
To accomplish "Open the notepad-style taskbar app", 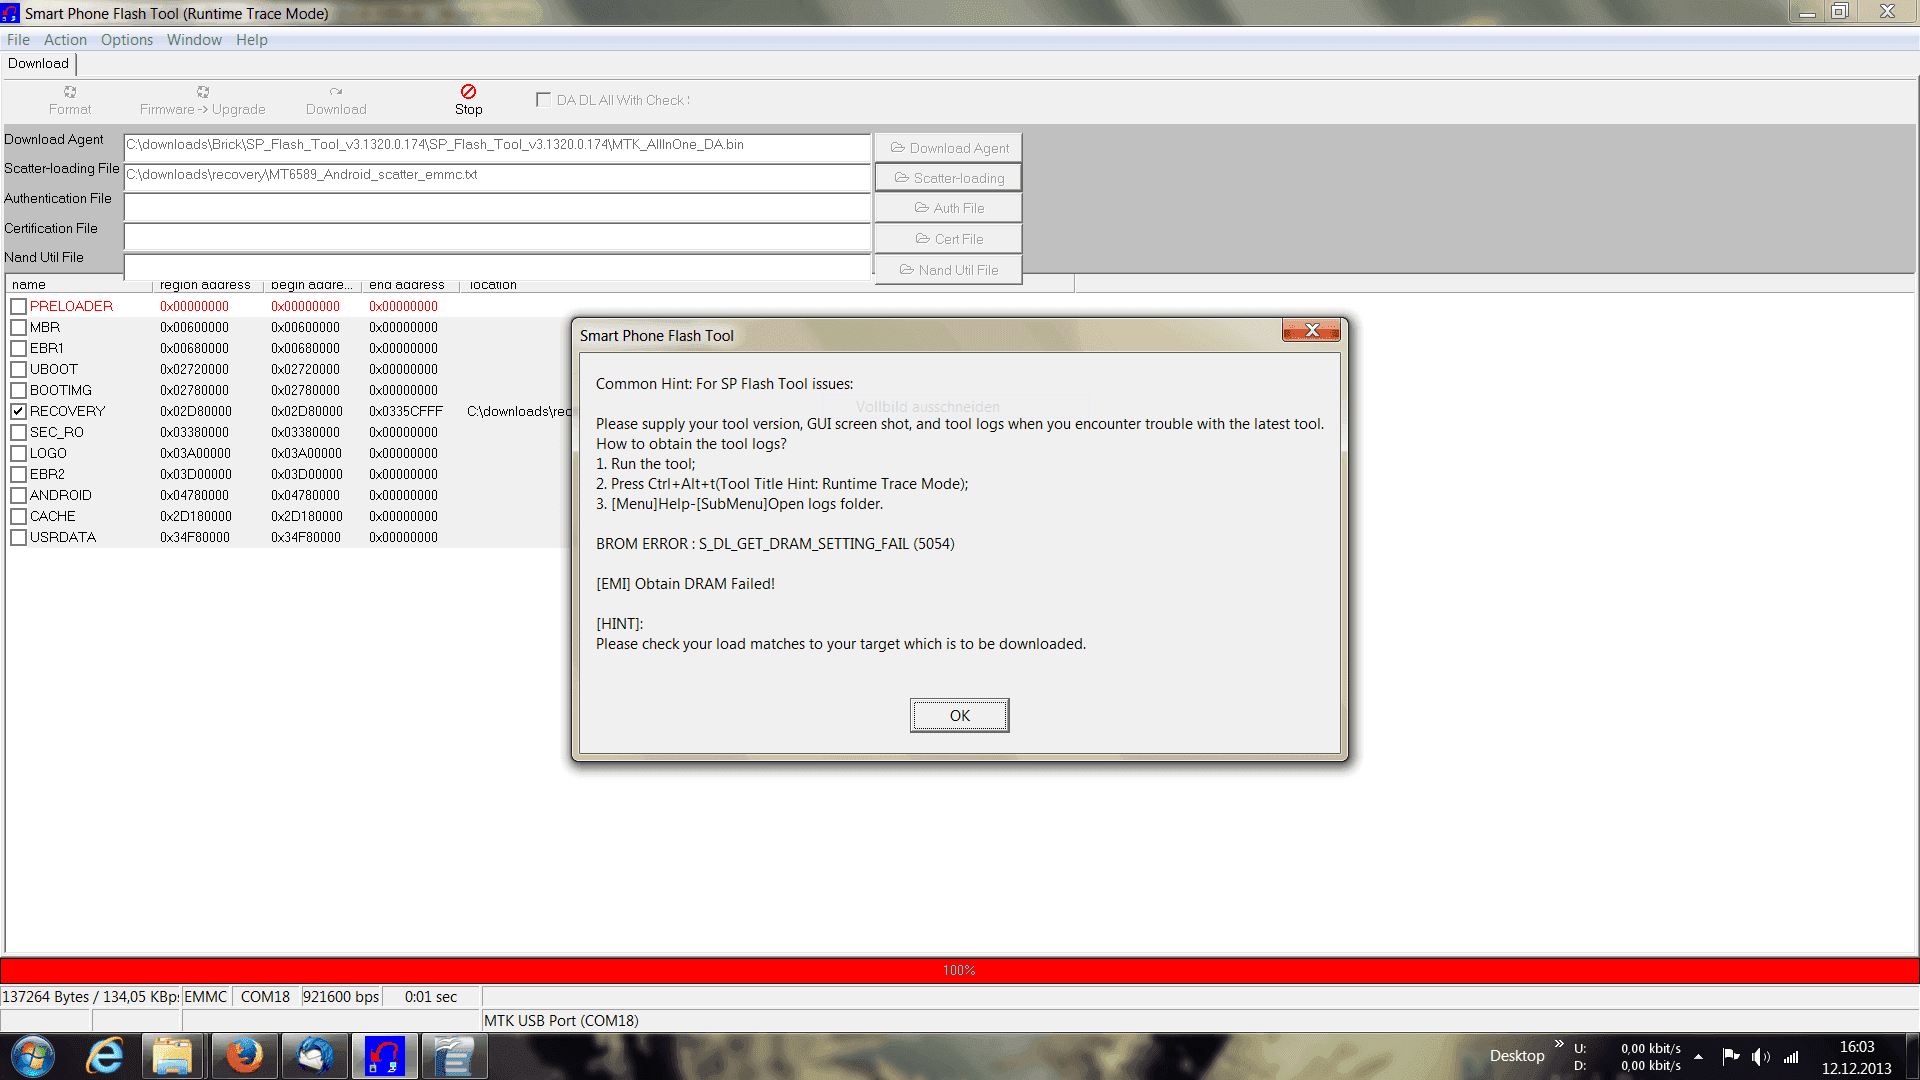I will tap(453, 1056).
